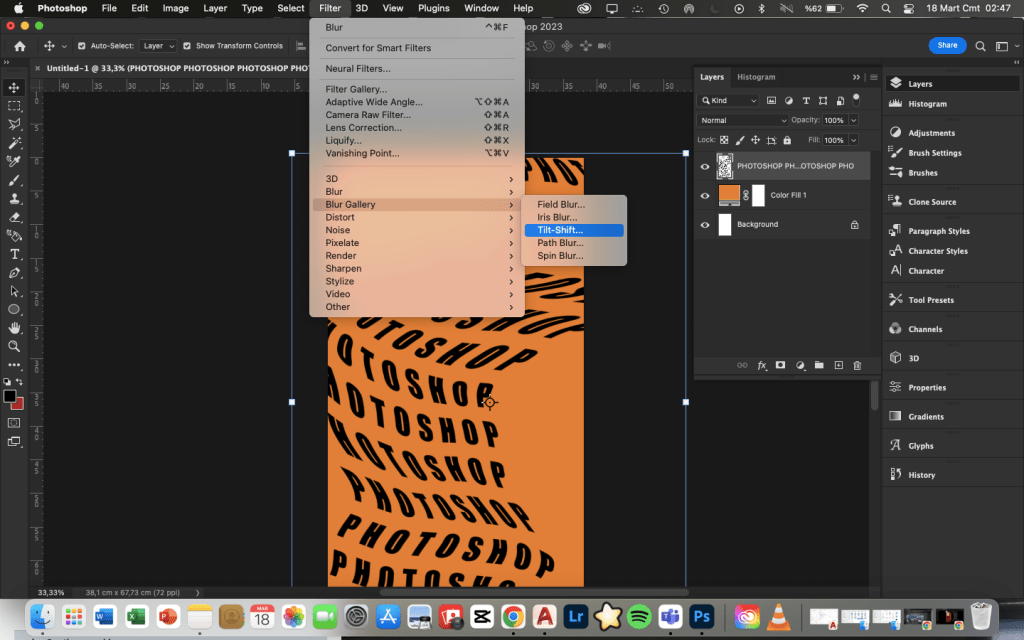Uncheck the Show Transform Controls checkbox
This screenshot has width=1024, height=640.
coord(188,46)
